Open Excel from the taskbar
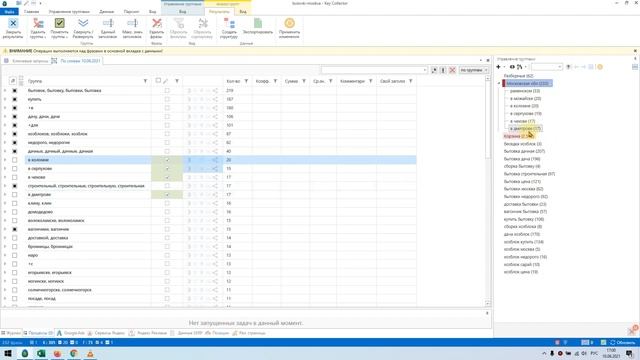 (x=41, y=353)
